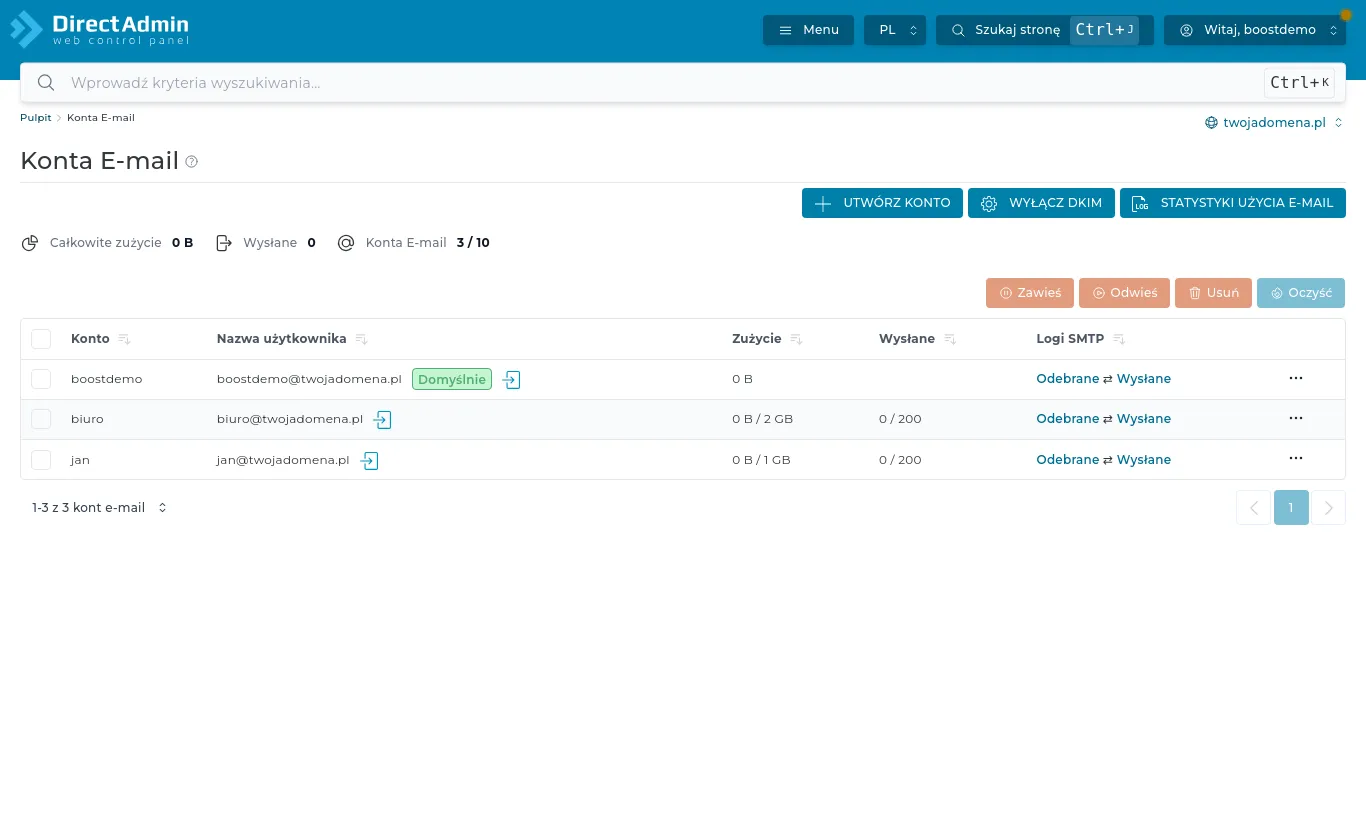Go to the Pulpit breadcrumb
The width and height of the screenshot is (1366, 820).
pyautogui.click(x=36, y=118)
